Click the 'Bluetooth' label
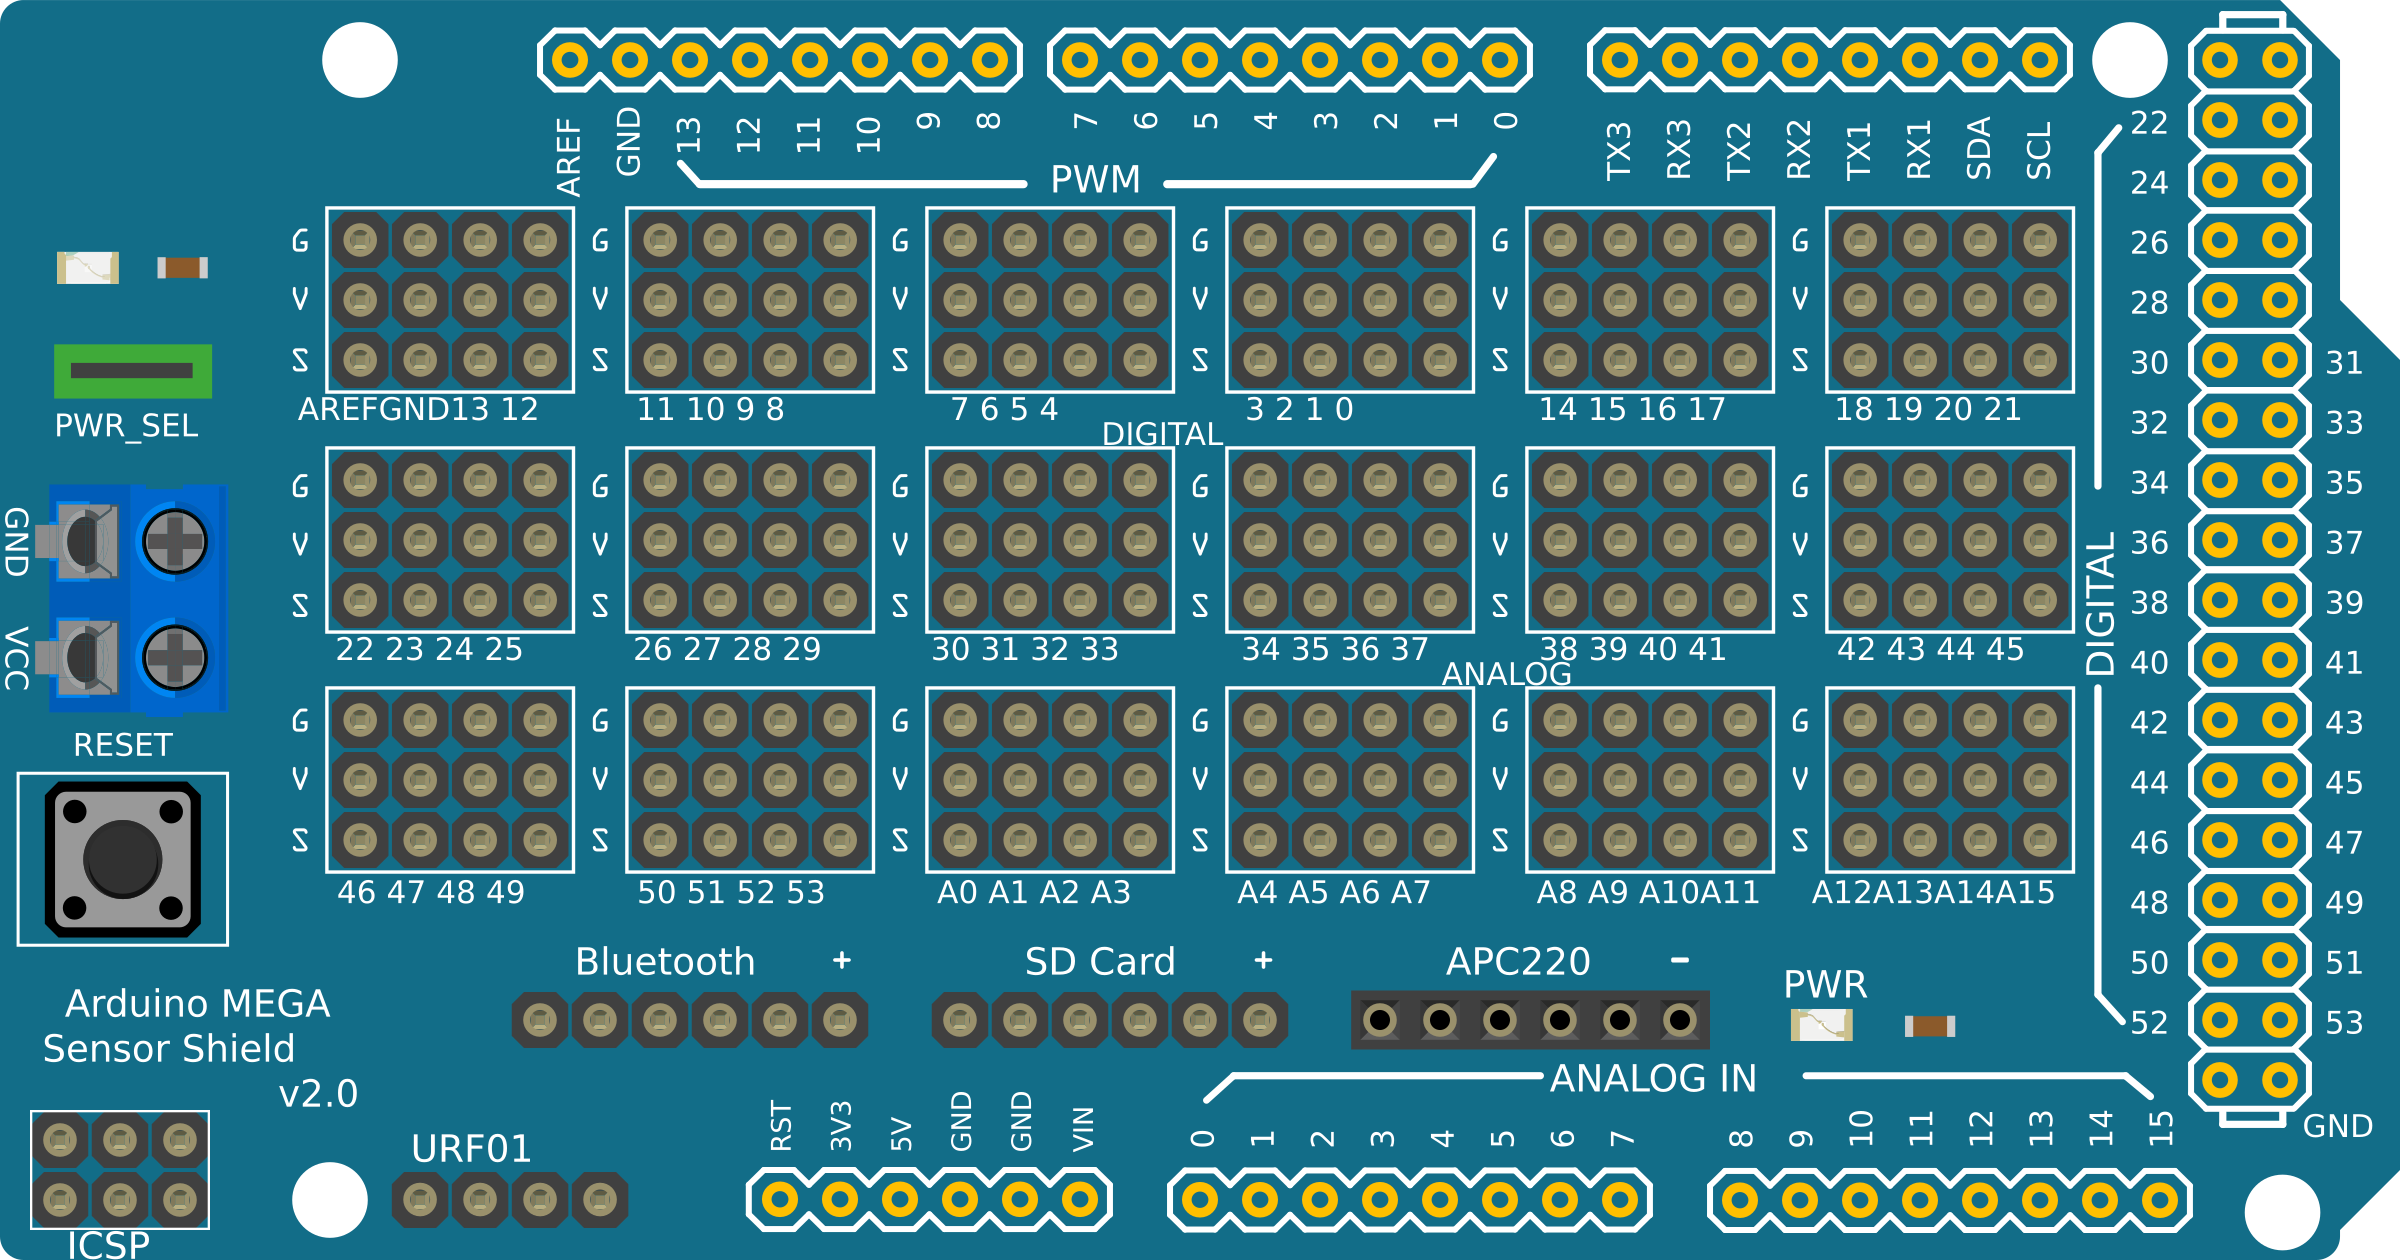2400x1260 pixels. (665, 962)
